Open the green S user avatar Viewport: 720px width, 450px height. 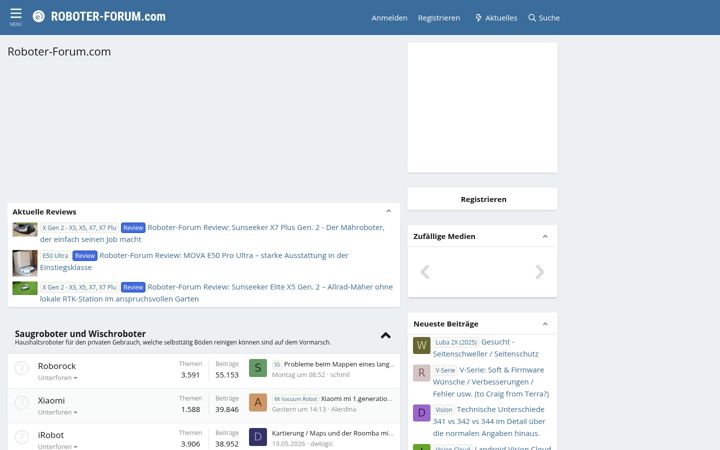[258, 368]
